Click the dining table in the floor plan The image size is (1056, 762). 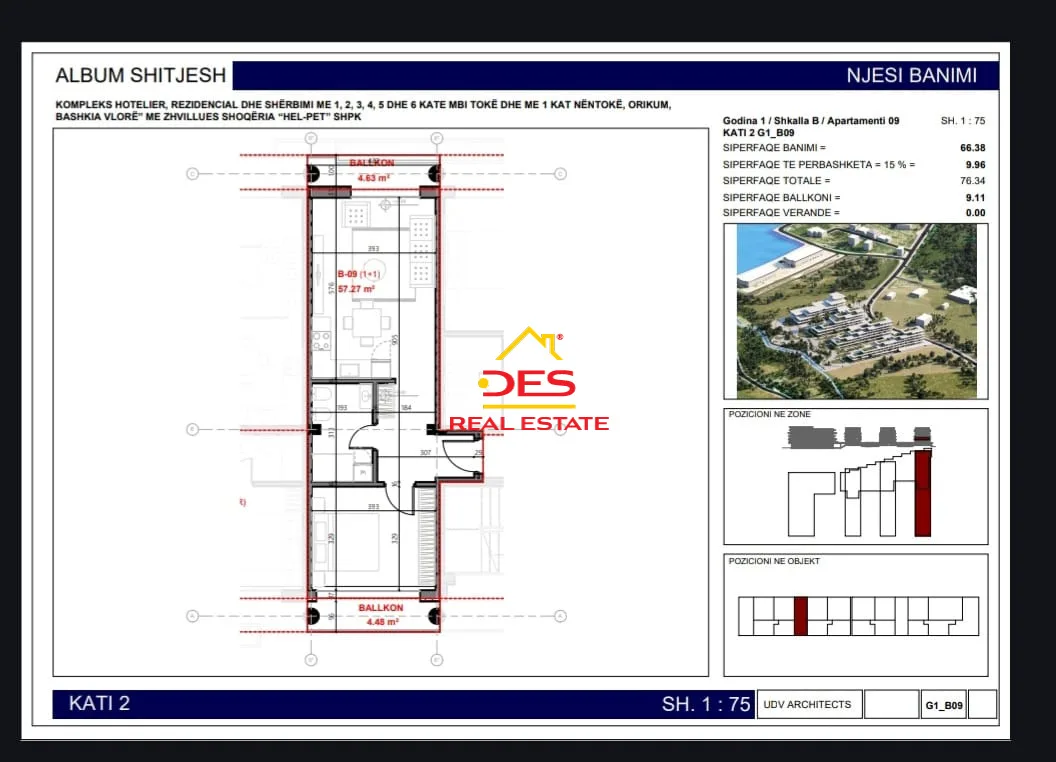click(x=367, y=323)
